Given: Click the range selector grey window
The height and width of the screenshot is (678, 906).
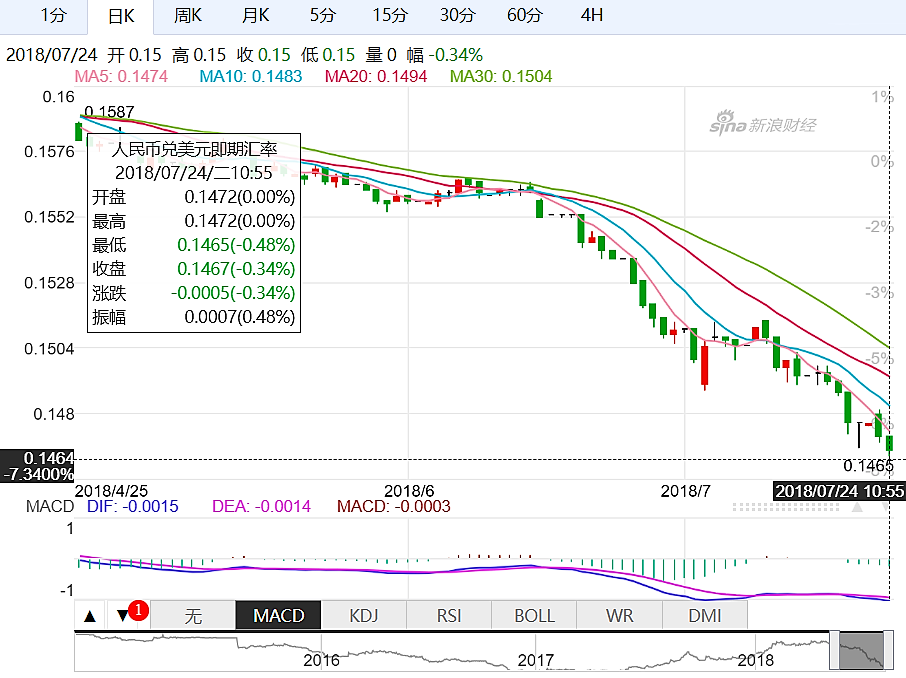Looking at the screenshot, I should pos(862,650).
